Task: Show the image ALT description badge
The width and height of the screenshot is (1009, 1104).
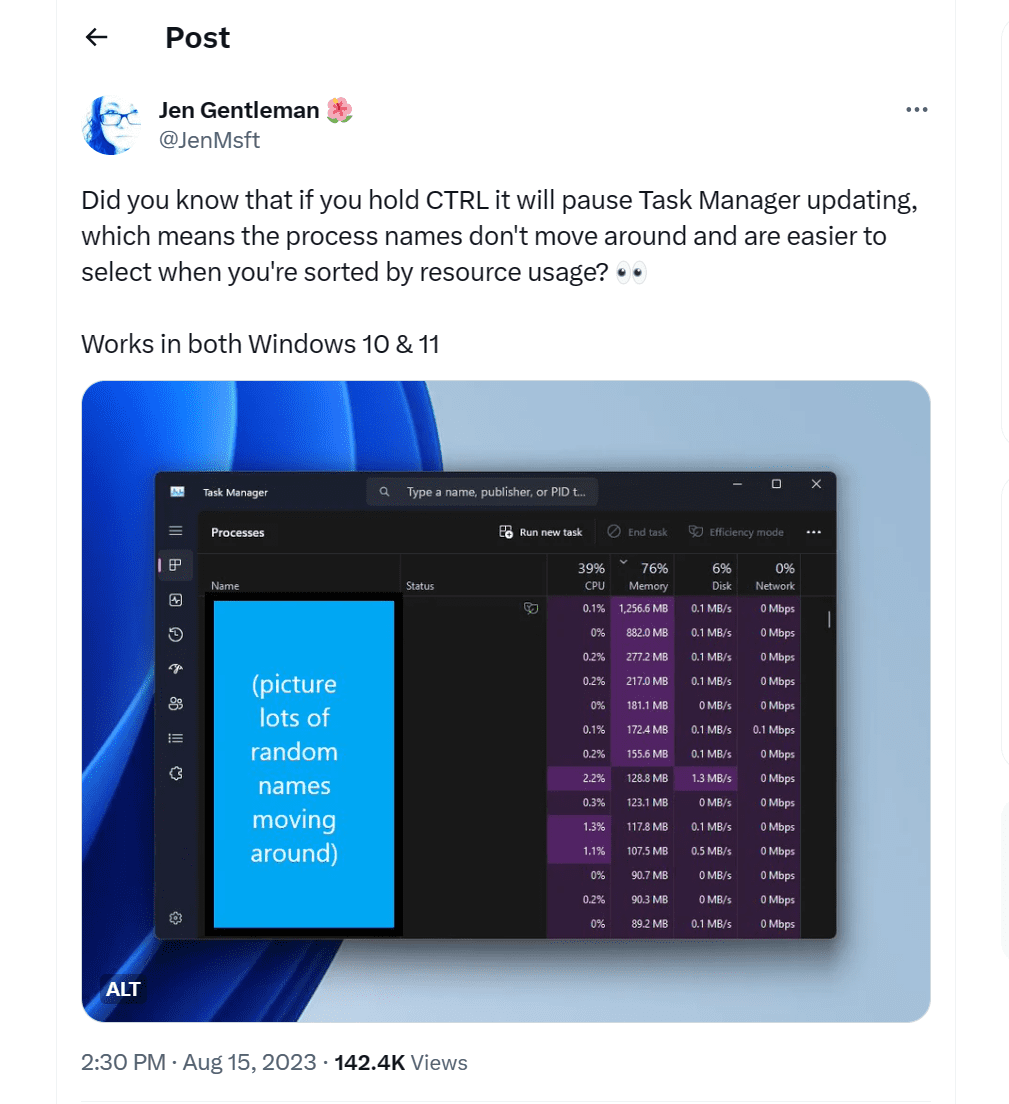Action: pos(124,990)
